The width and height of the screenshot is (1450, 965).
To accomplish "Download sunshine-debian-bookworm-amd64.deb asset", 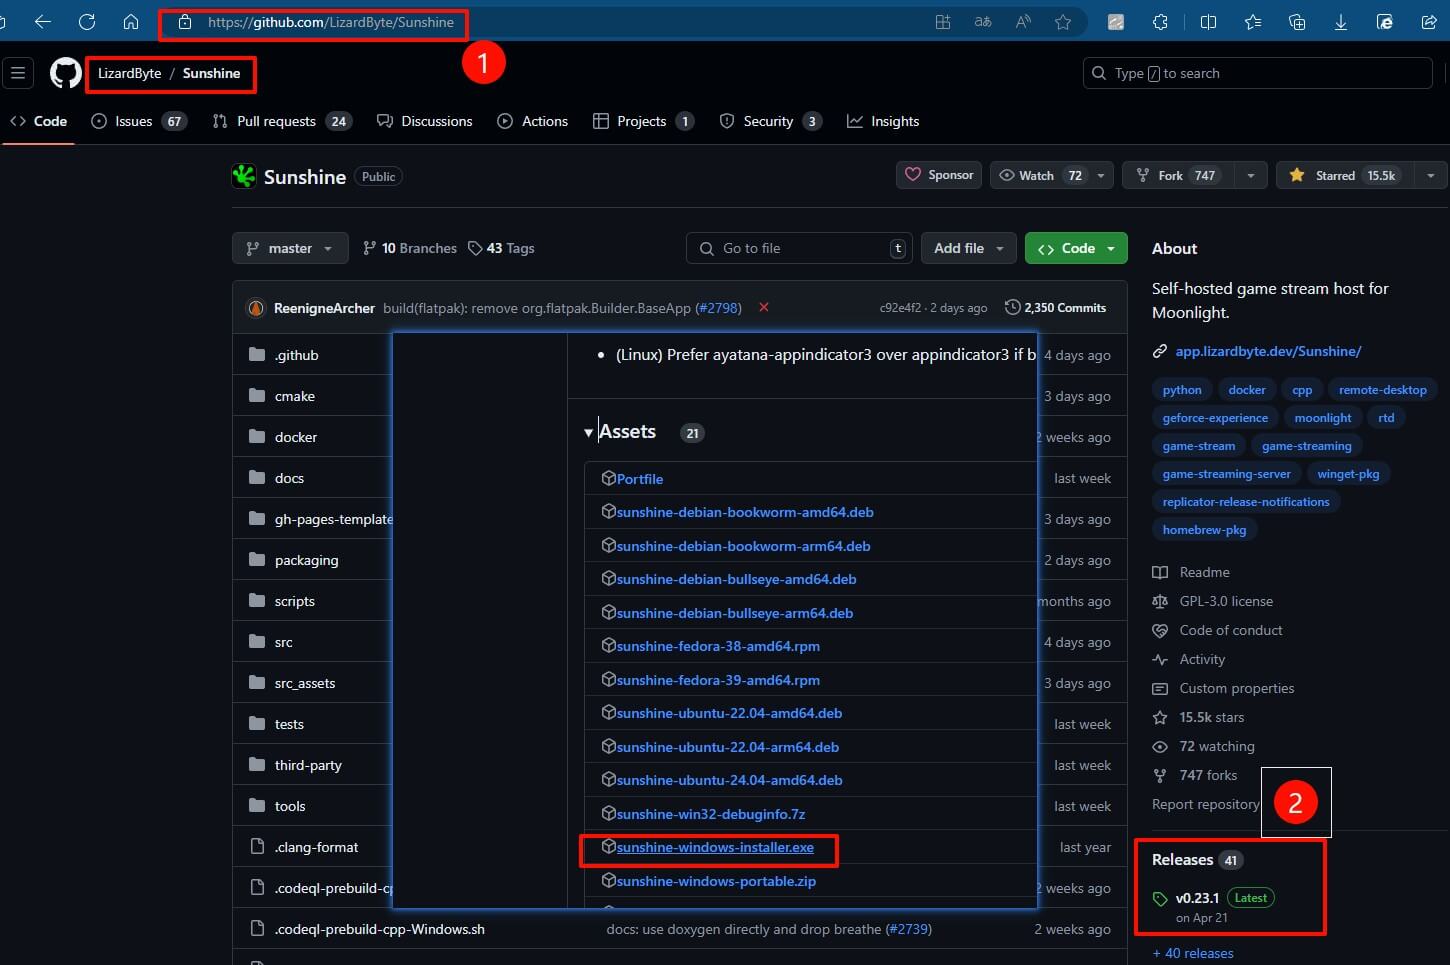I will click(745, 512).
